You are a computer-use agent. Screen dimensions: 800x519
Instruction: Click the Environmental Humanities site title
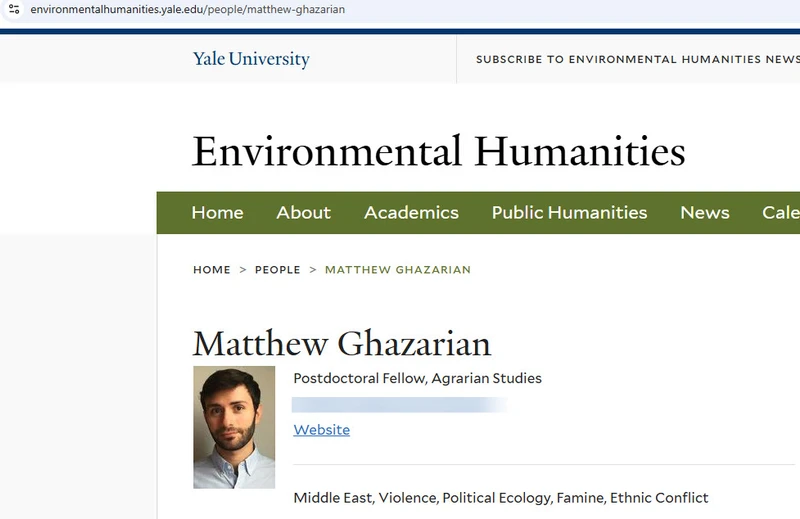tap(439, 151)
